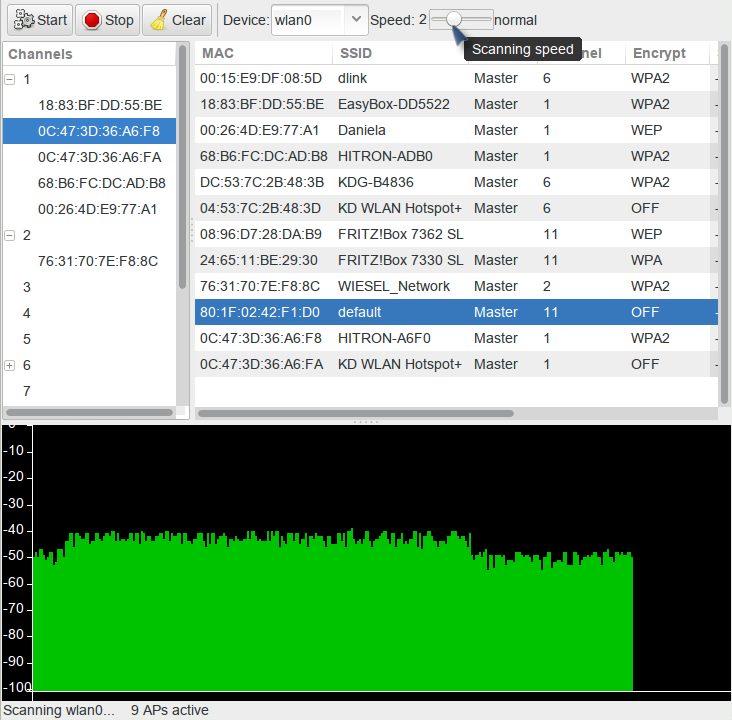Click the network table vertical scrollbar
Screen dimensions: 732x720
pos(724,224)
